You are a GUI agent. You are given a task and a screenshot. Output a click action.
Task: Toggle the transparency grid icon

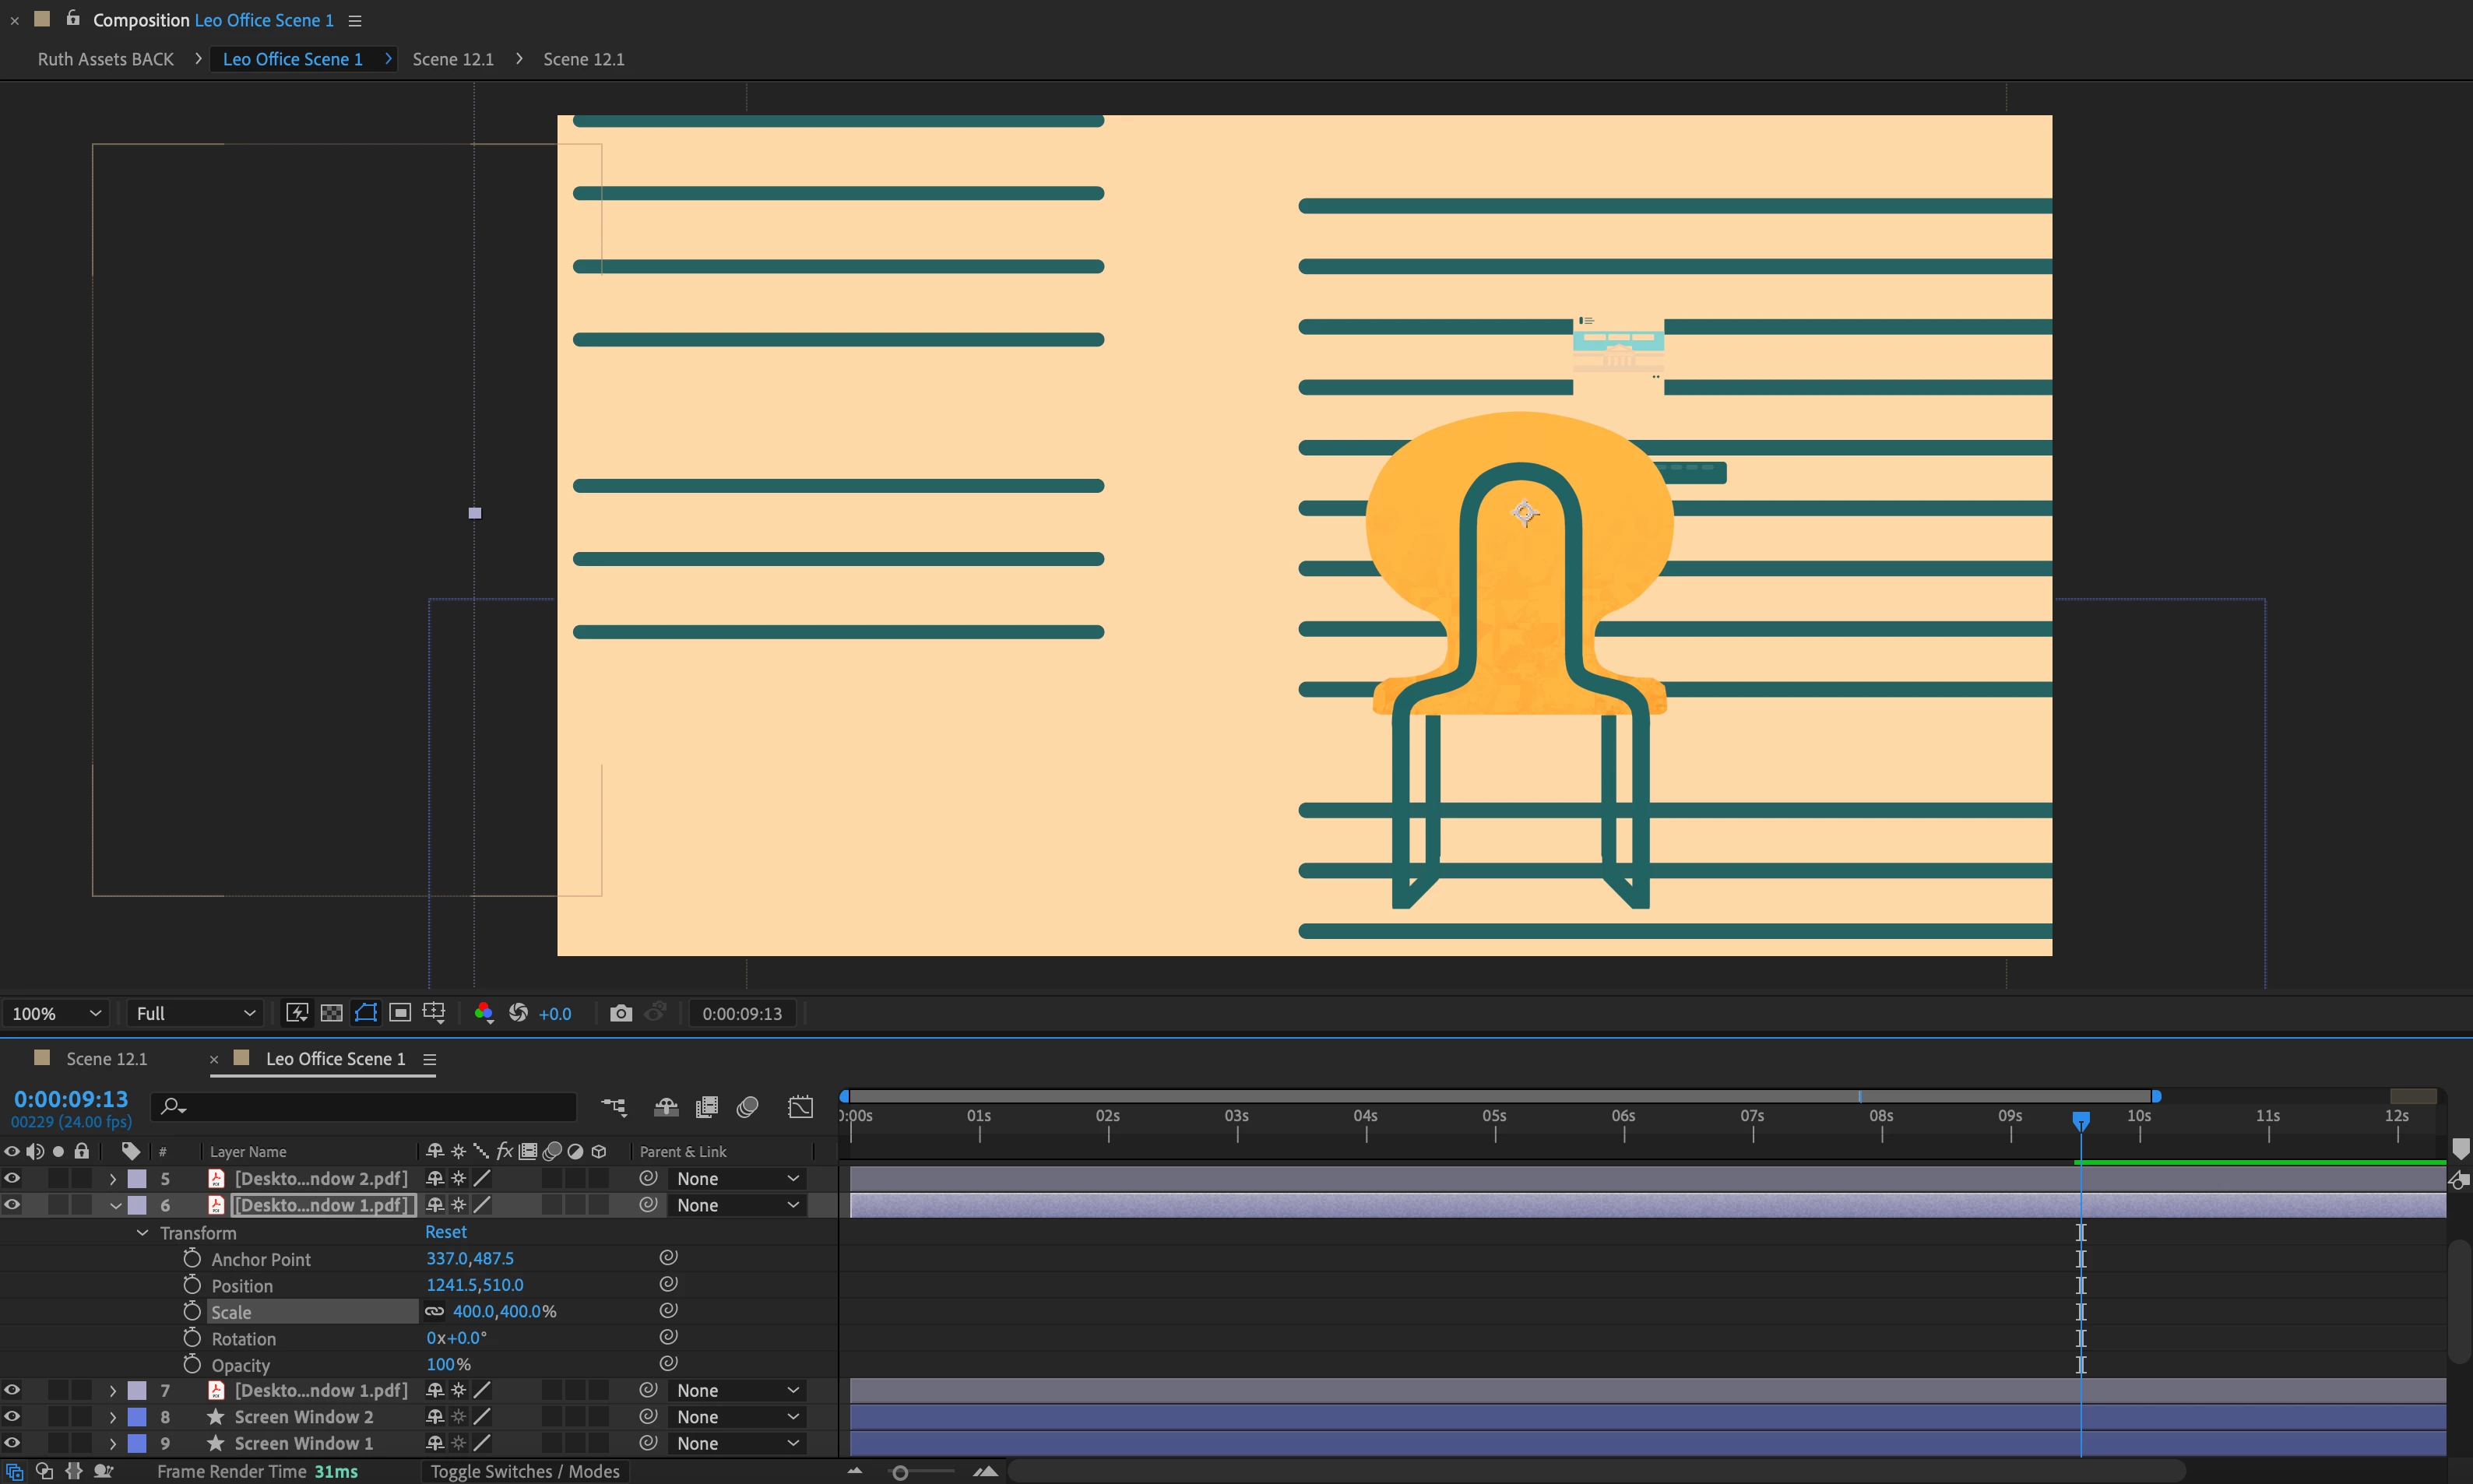pos(331,1013)
